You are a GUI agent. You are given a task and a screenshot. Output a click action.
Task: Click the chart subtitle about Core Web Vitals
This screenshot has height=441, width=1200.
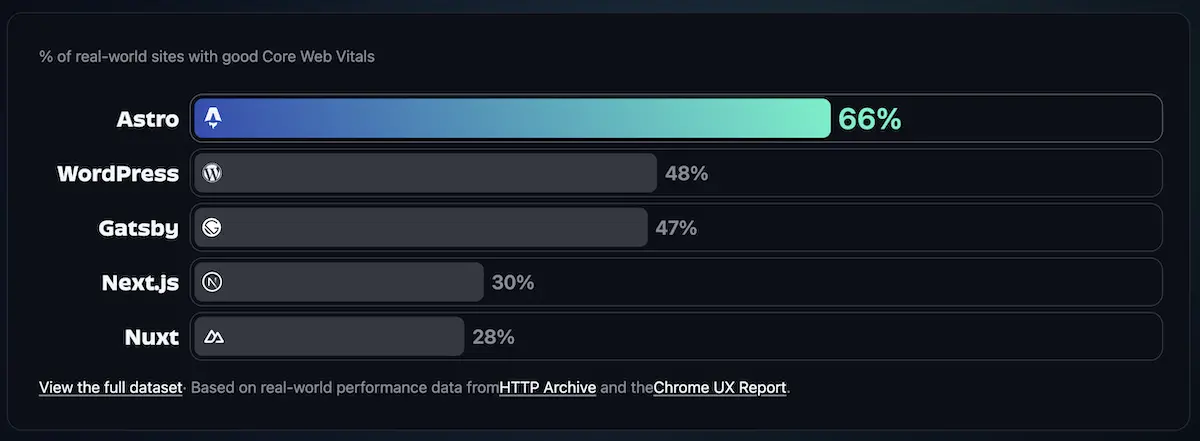[x=207, y=56]
